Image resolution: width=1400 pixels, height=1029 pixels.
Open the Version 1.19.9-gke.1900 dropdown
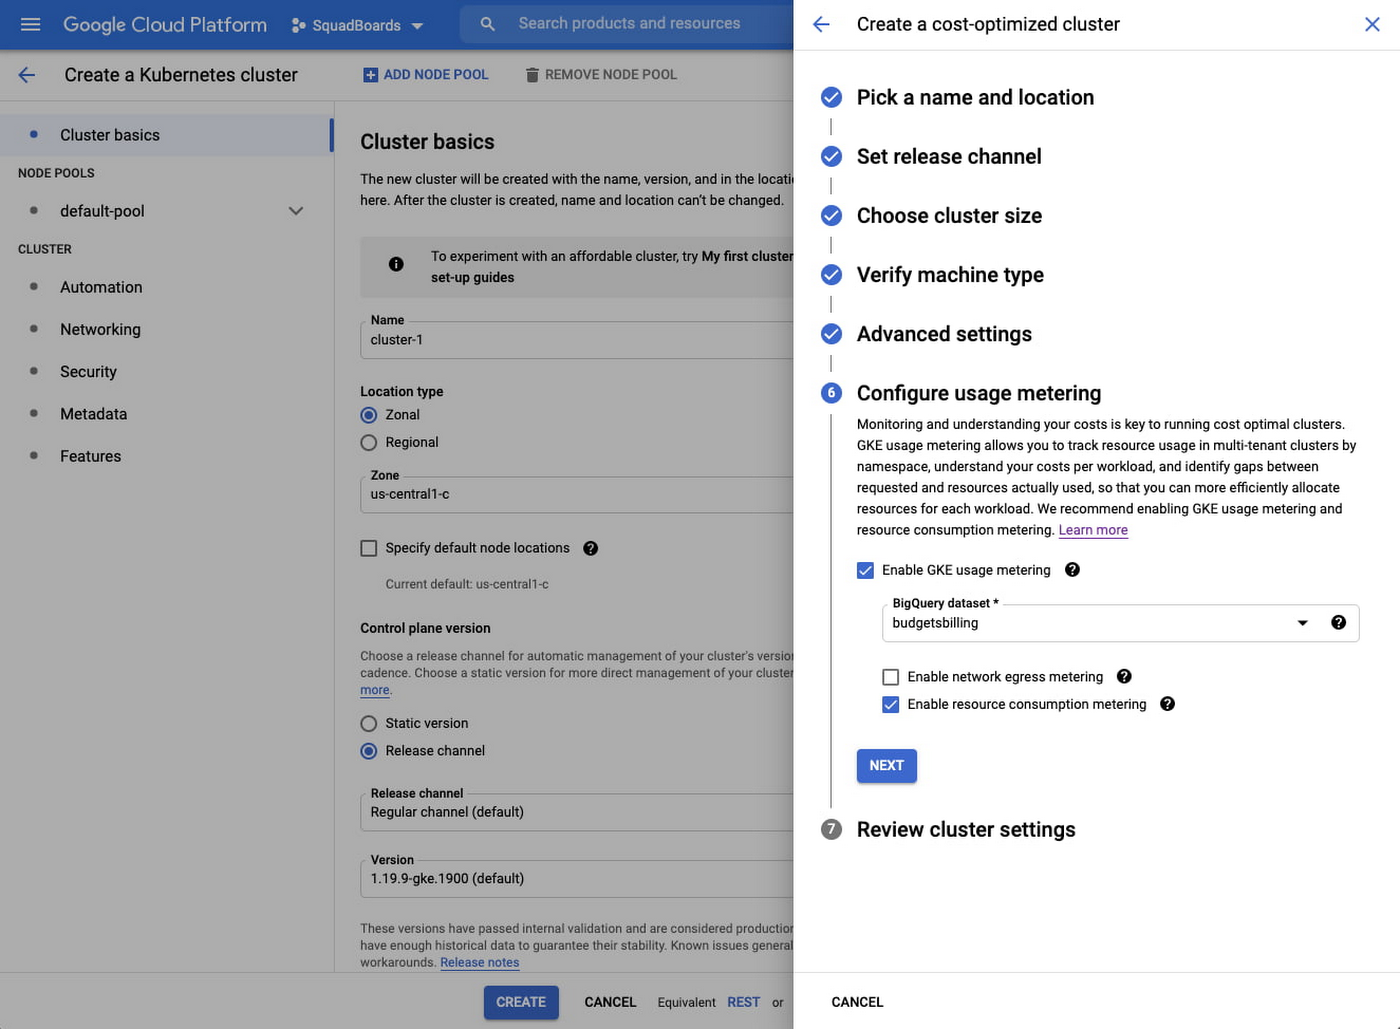(577, 878)
